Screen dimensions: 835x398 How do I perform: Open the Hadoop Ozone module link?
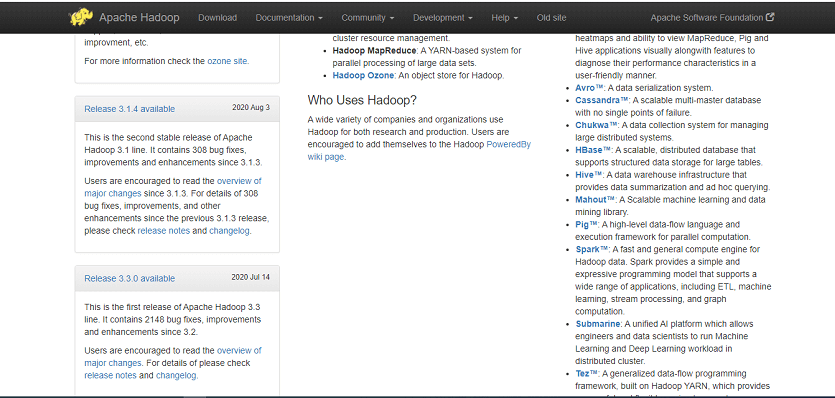click(363, 76)
